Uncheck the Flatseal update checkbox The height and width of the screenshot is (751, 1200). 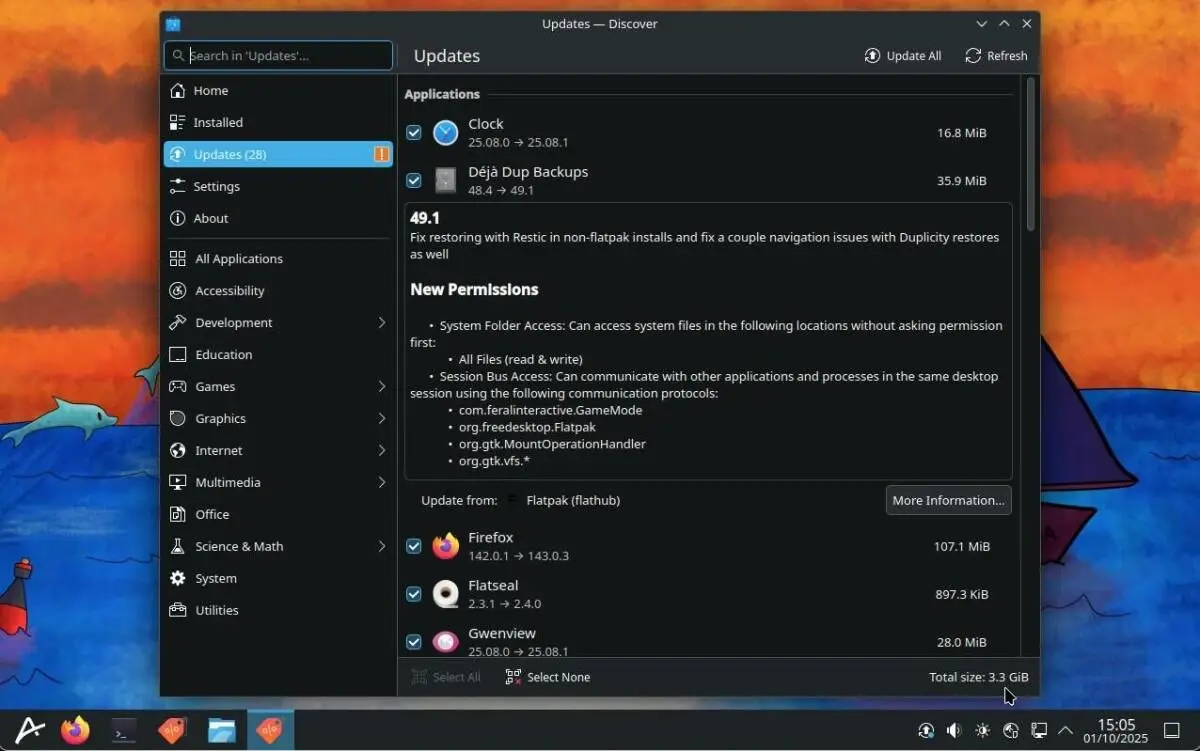point(414,594)
